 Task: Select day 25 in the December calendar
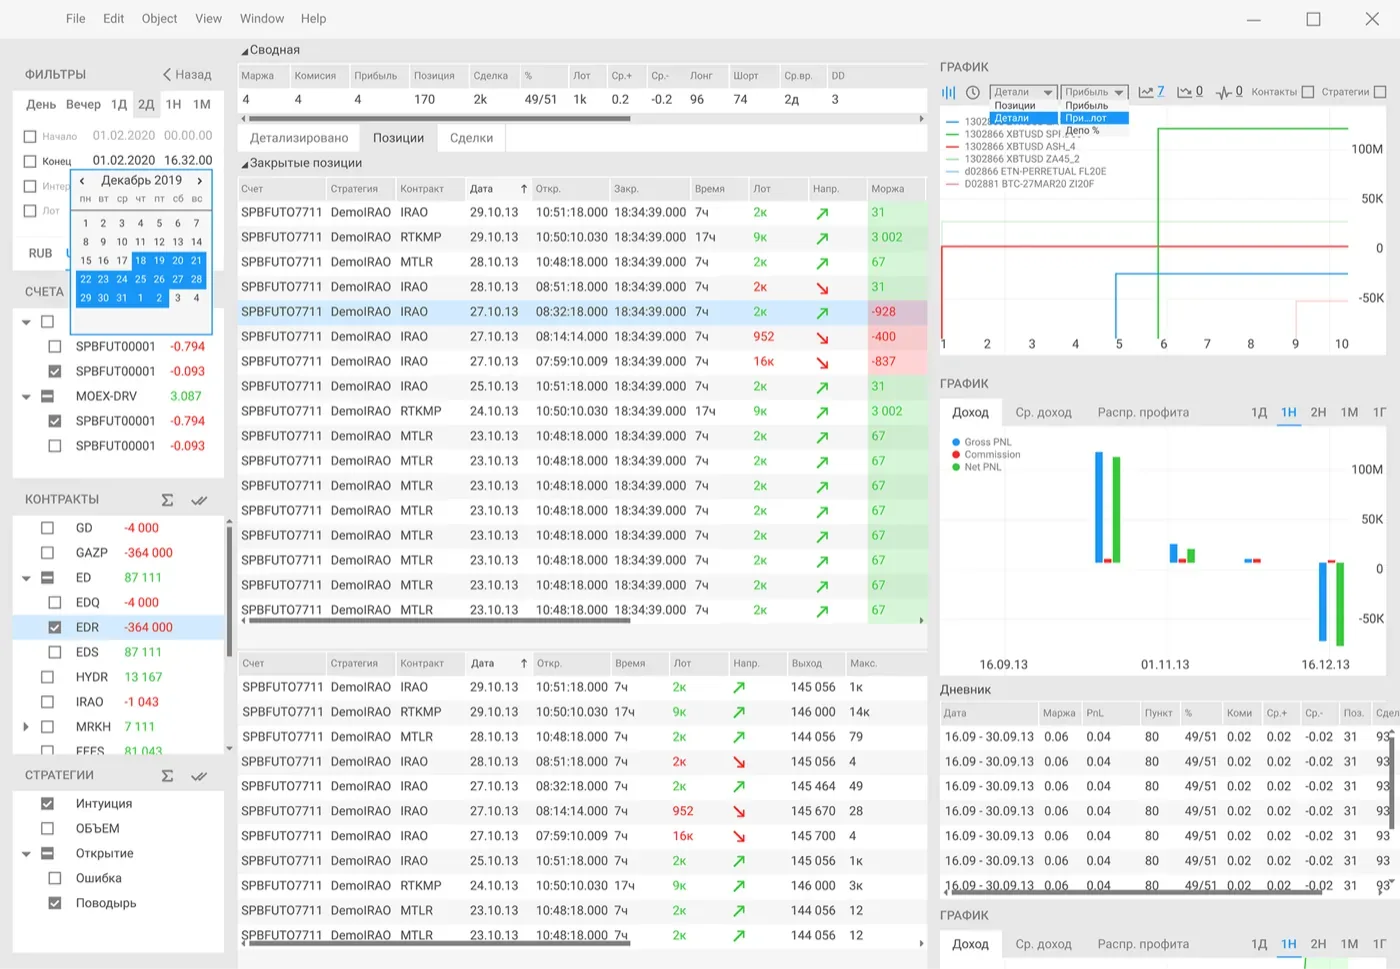click(x=140, y=280)
